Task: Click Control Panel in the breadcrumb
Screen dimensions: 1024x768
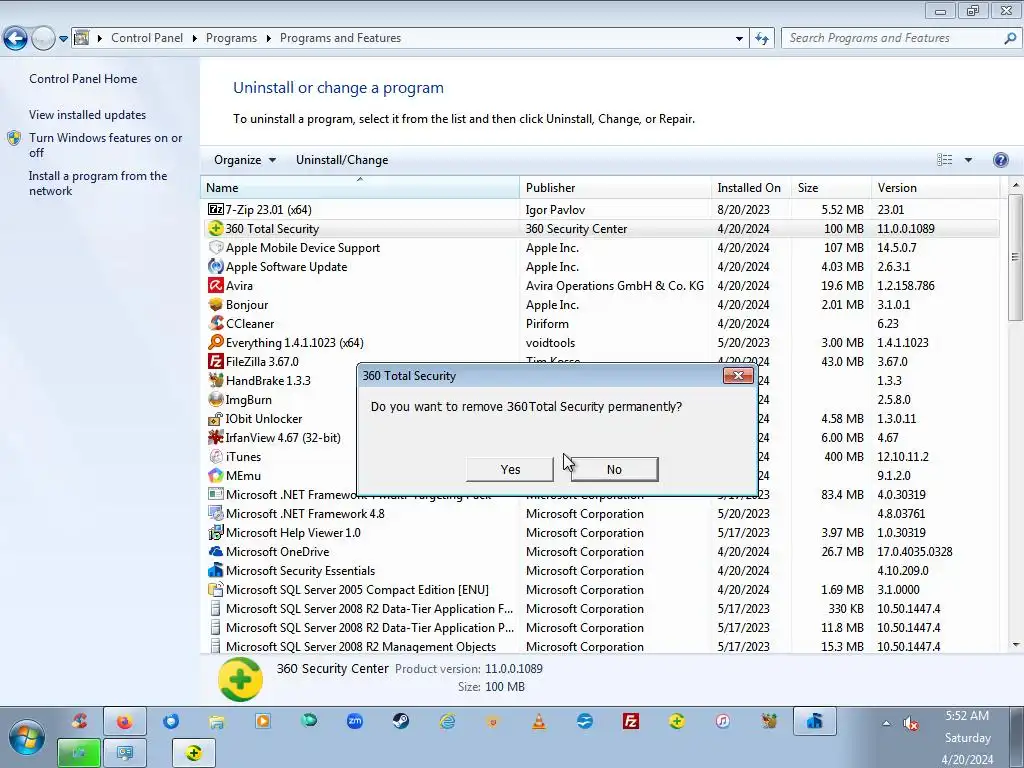Action: click(147, 38)
